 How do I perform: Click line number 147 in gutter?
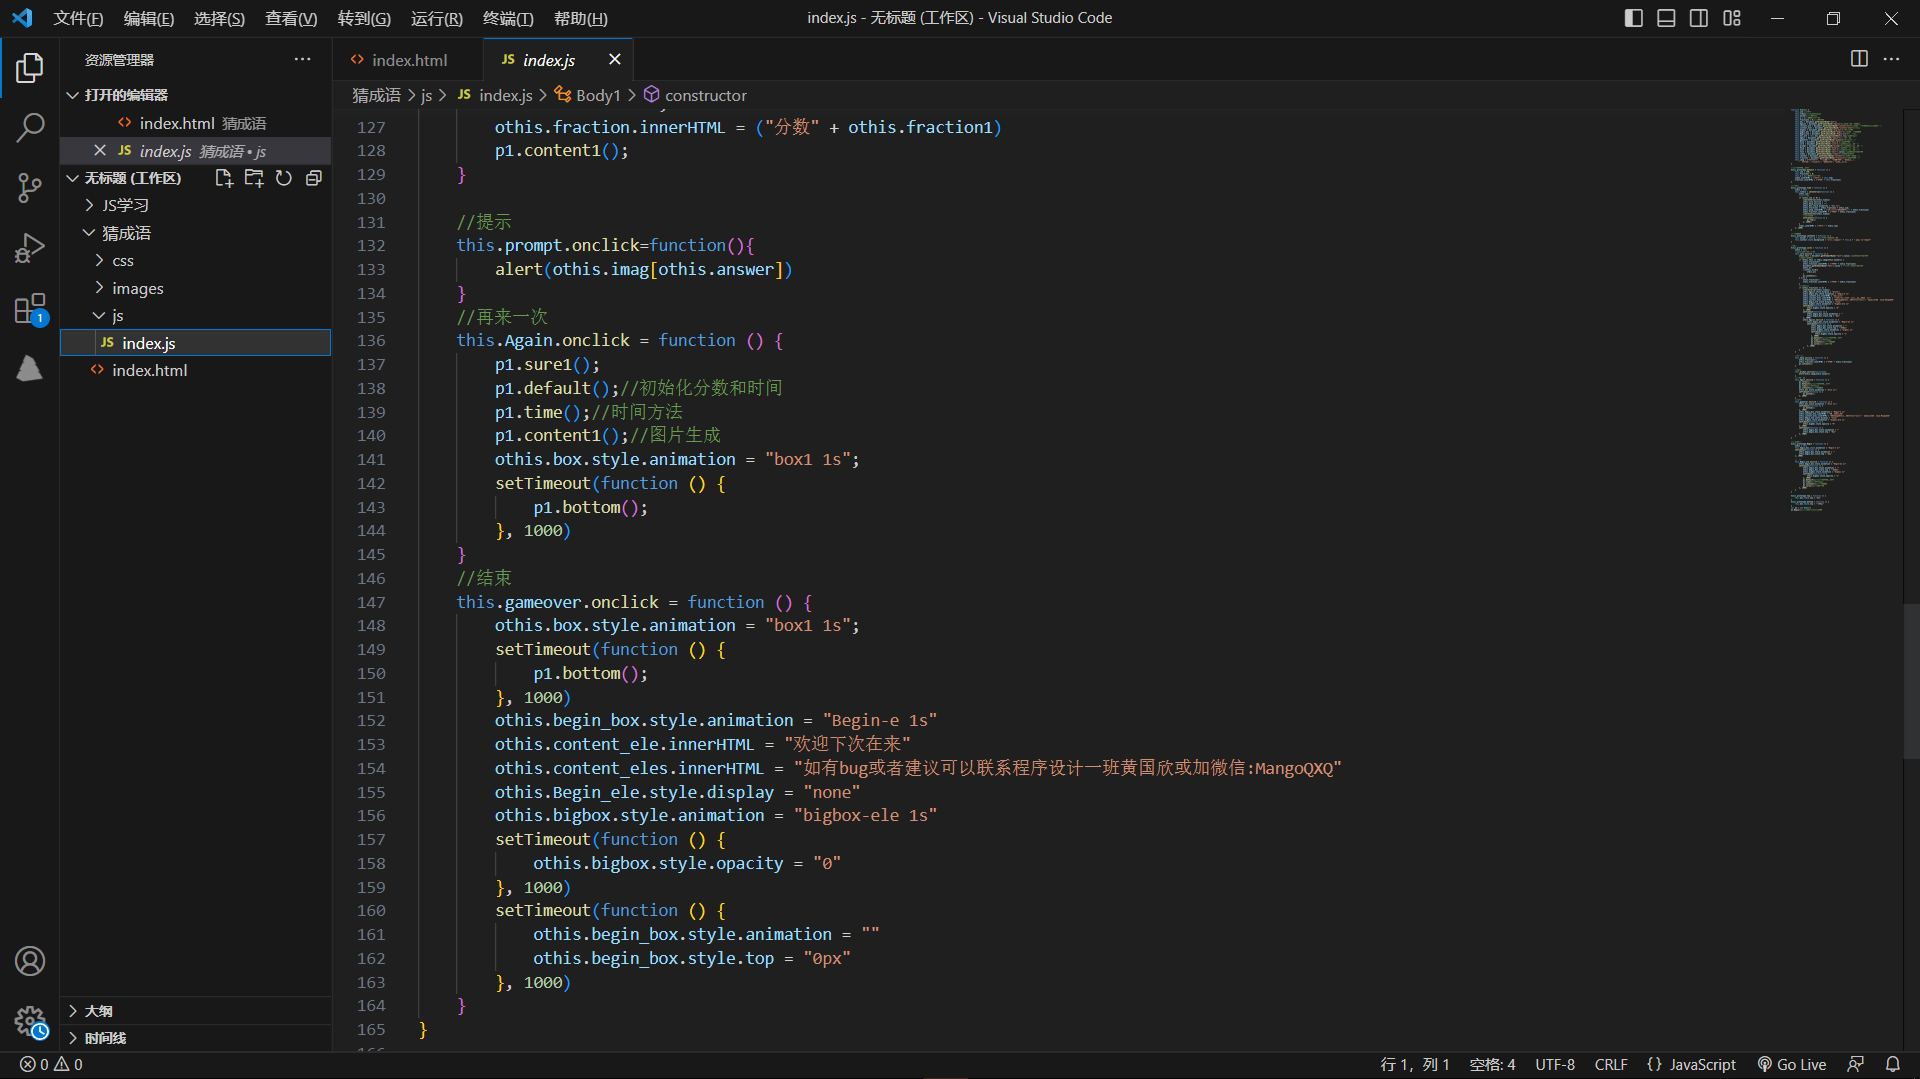click(x=371, y=602)
